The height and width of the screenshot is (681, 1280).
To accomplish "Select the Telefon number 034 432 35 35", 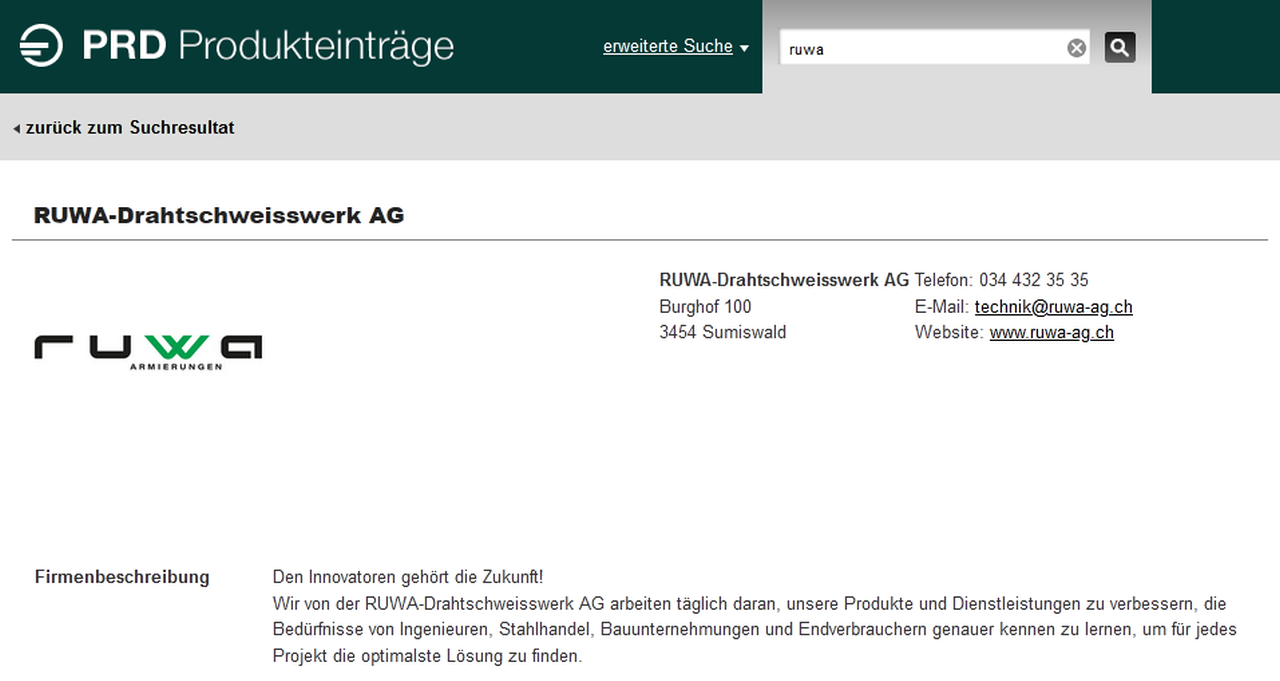I will tap(1034, 280).
